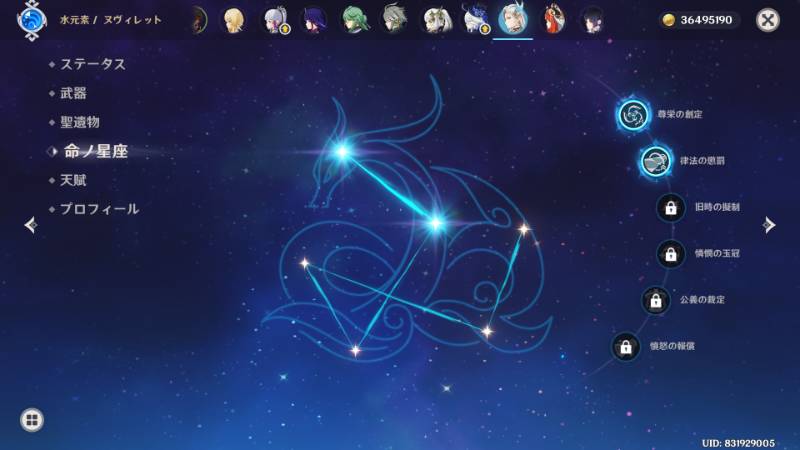The width and height of the screenshot is (800, 450).
Task: Click the 旧時の擬制 label text
Action: point(717,208)
